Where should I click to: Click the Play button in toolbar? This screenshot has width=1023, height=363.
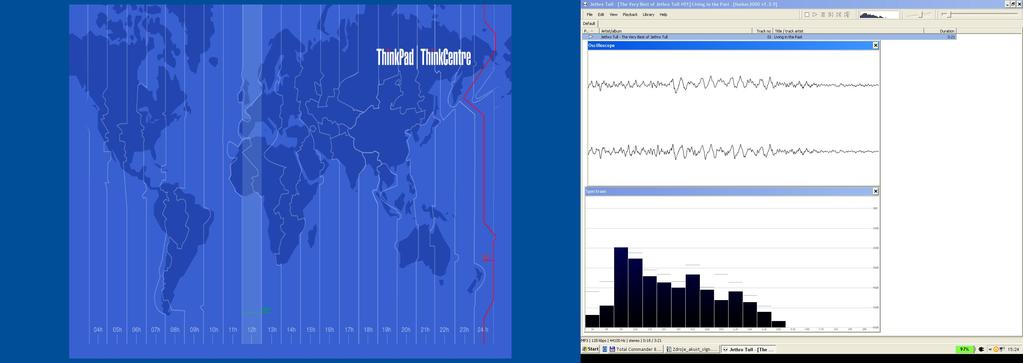(x=815, y=14)
